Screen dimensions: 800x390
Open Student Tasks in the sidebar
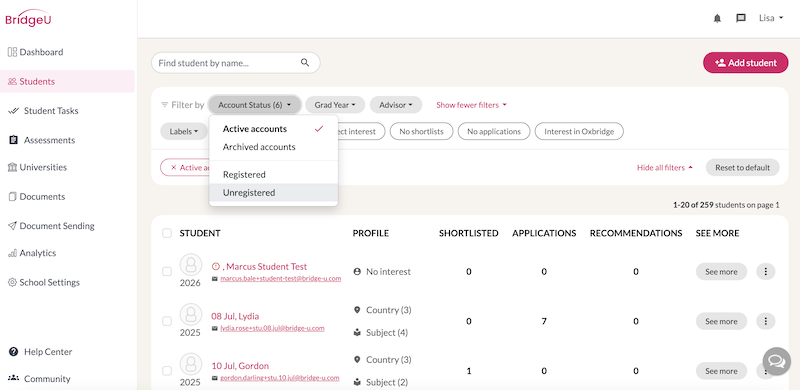click(x=43, y=111)
